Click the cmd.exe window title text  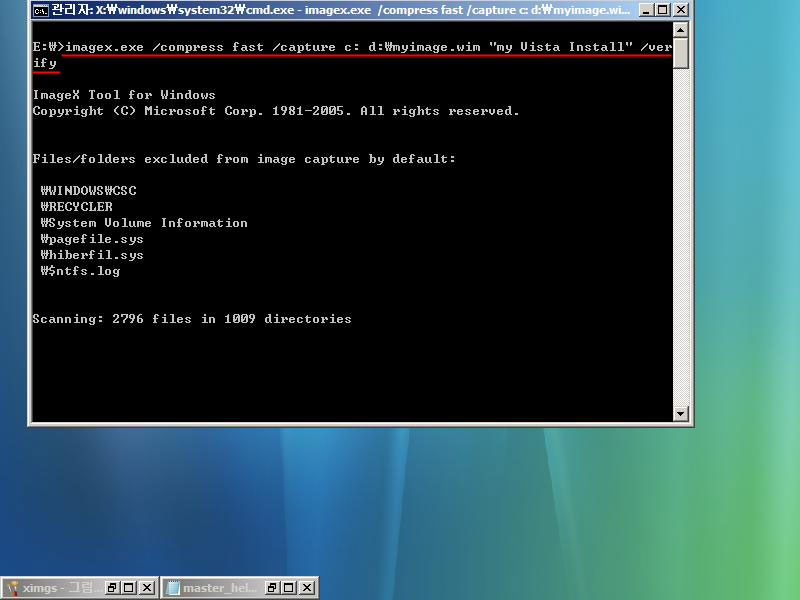tap(341, 10)
